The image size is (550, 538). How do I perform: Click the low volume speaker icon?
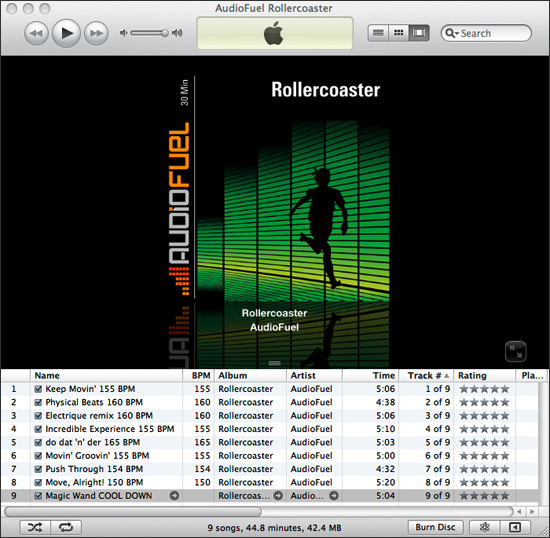123,33
